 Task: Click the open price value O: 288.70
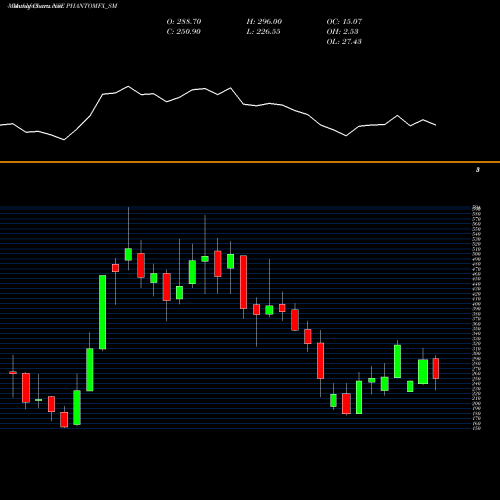[184, 22]
